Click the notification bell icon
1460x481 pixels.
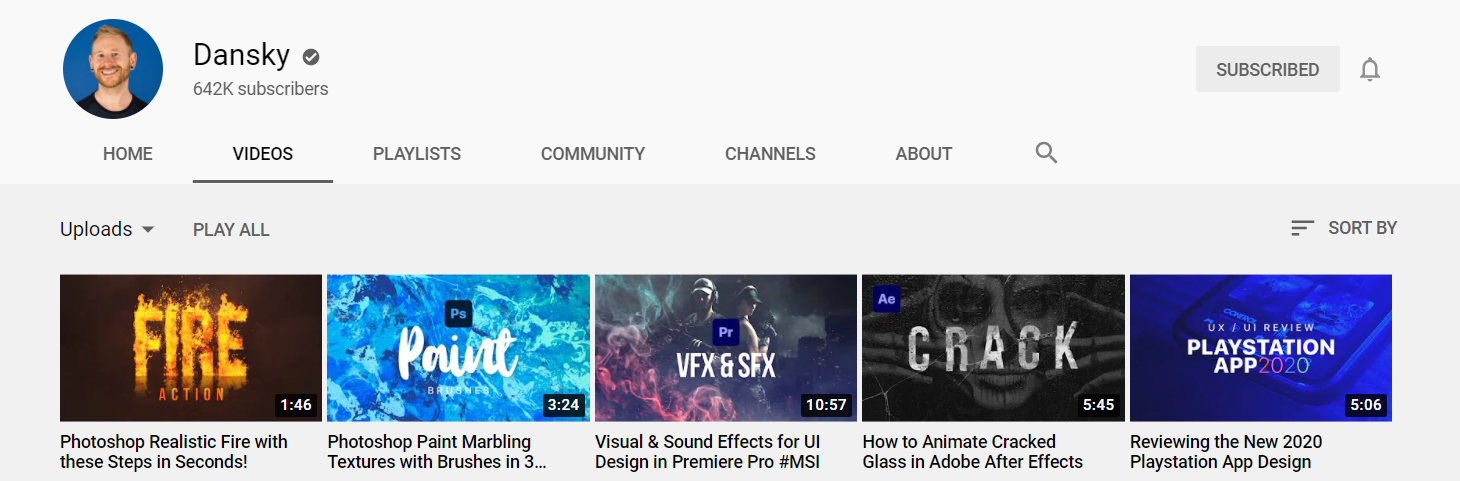click(1370, 70)
